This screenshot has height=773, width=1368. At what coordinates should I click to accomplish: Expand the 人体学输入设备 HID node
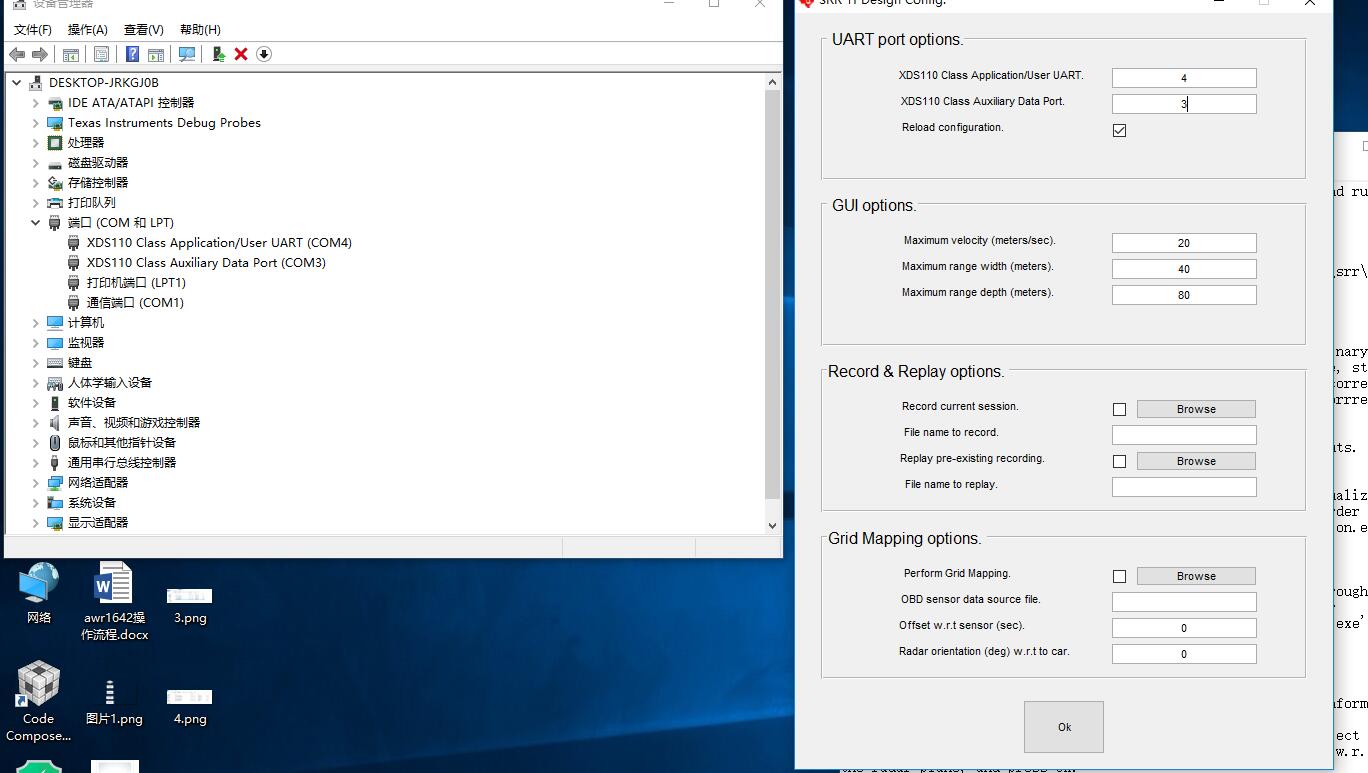pos(36,383)
